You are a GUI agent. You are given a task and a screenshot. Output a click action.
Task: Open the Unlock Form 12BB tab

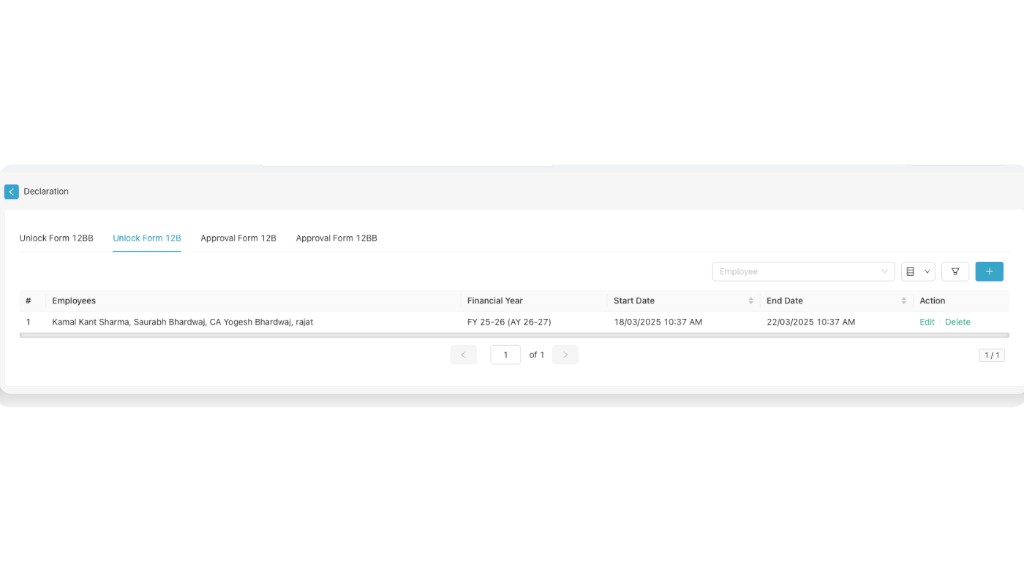pos(56,238)
